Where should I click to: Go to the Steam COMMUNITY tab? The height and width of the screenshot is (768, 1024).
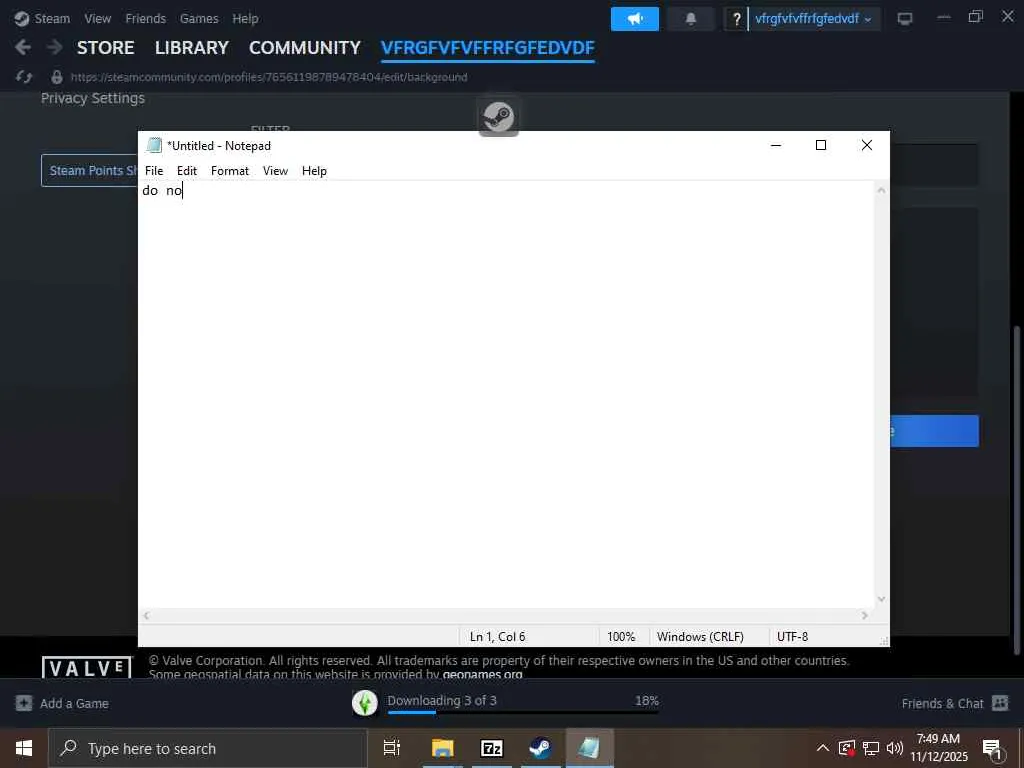[305, 48]
